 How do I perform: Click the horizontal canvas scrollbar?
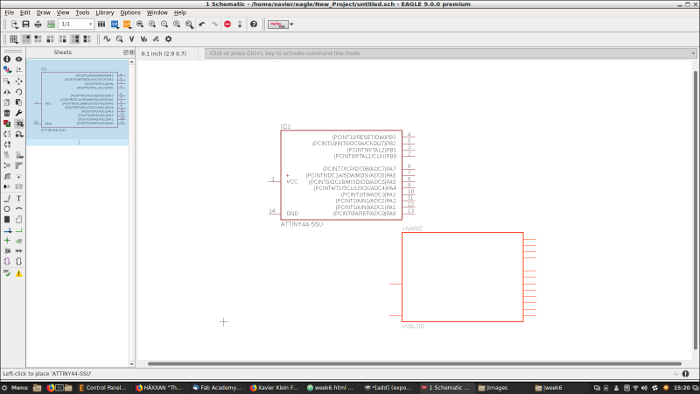(414, 364)
